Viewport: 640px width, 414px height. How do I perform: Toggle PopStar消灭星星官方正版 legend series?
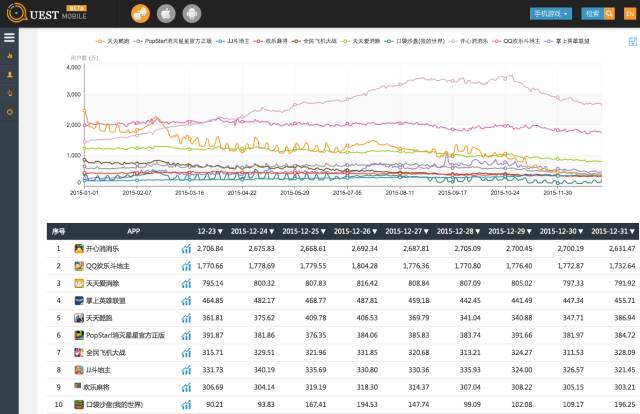[173, 41]
